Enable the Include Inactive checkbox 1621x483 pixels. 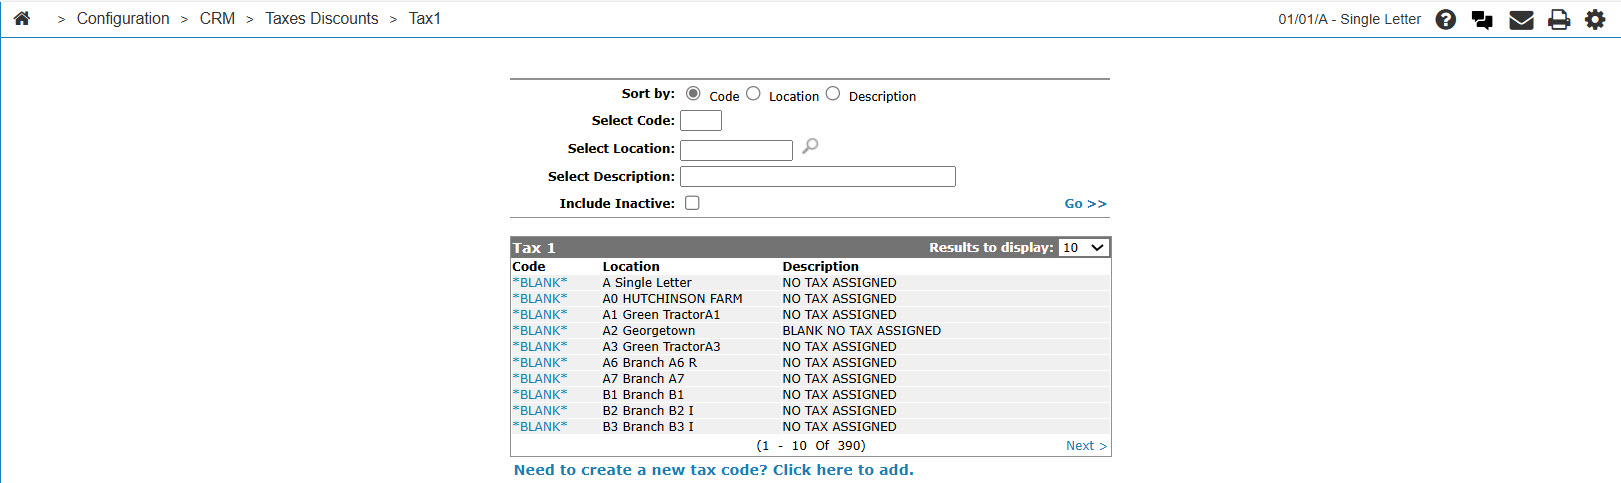(x=692, y=203)
